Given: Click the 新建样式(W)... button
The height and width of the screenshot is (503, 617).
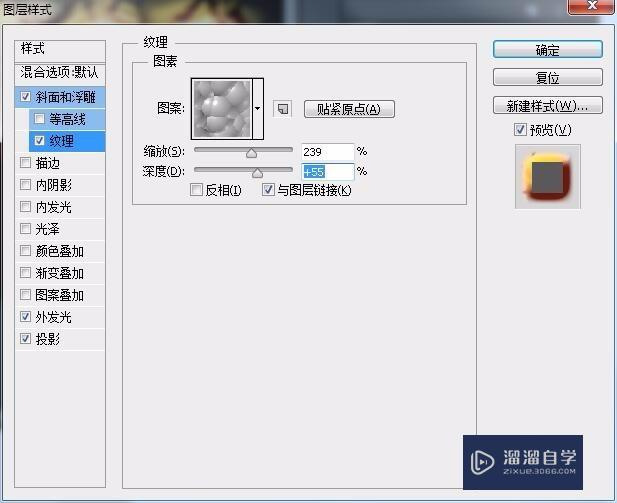Looking at the screenshot, I should (547, 105).
